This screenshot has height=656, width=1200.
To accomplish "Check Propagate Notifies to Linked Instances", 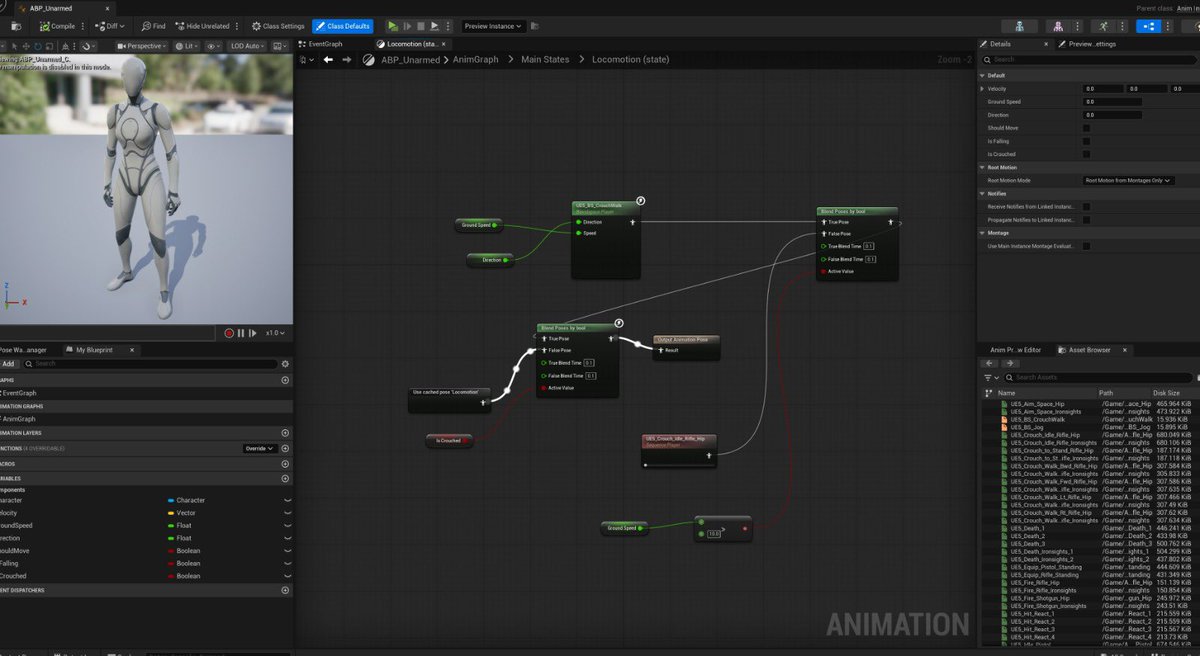I will tap(1087, 219).
